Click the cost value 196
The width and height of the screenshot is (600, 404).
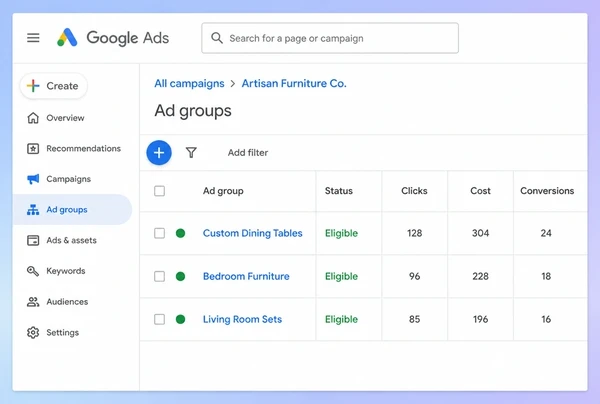pyautogui.click(x=480, y=319)
